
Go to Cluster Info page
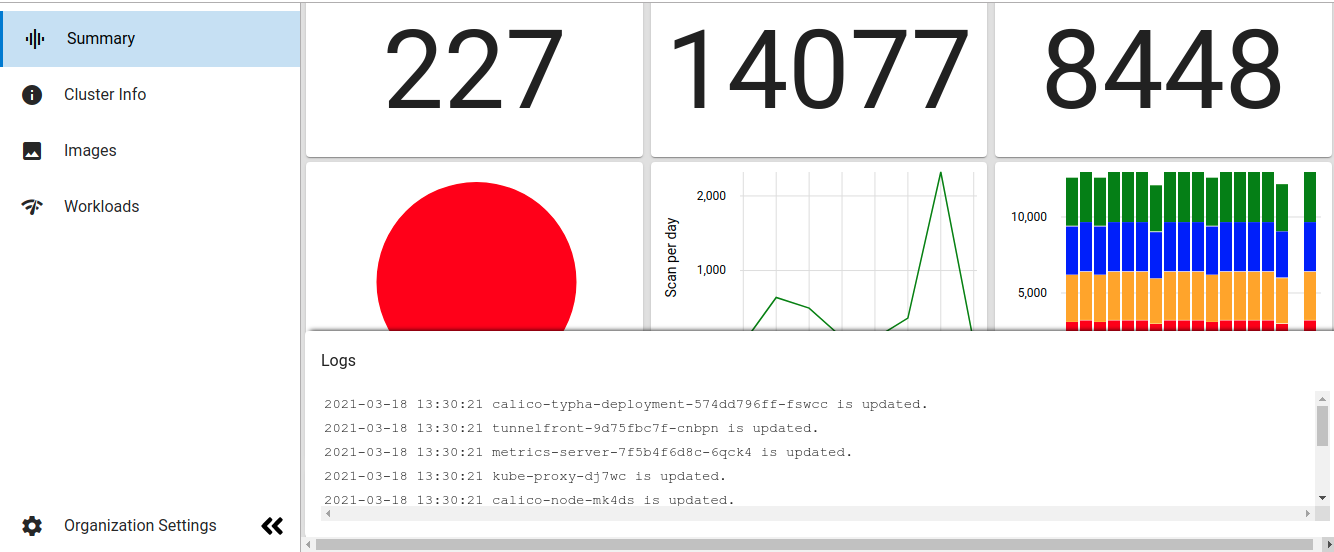pyautogui.click(x=105, y=95)
